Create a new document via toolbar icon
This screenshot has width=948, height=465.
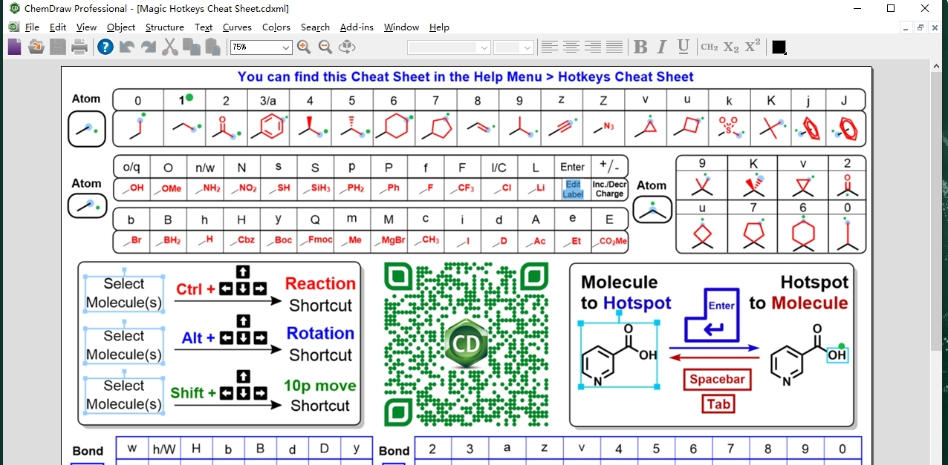tap(15, 47)
